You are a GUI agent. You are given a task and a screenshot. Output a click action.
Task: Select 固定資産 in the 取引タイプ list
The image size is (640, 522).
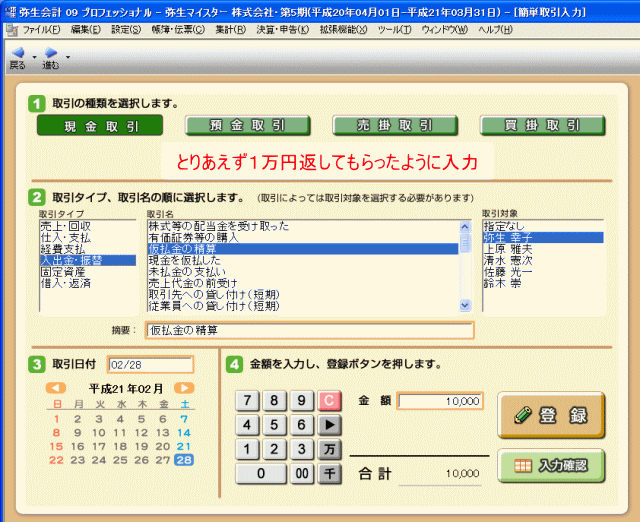88,272
